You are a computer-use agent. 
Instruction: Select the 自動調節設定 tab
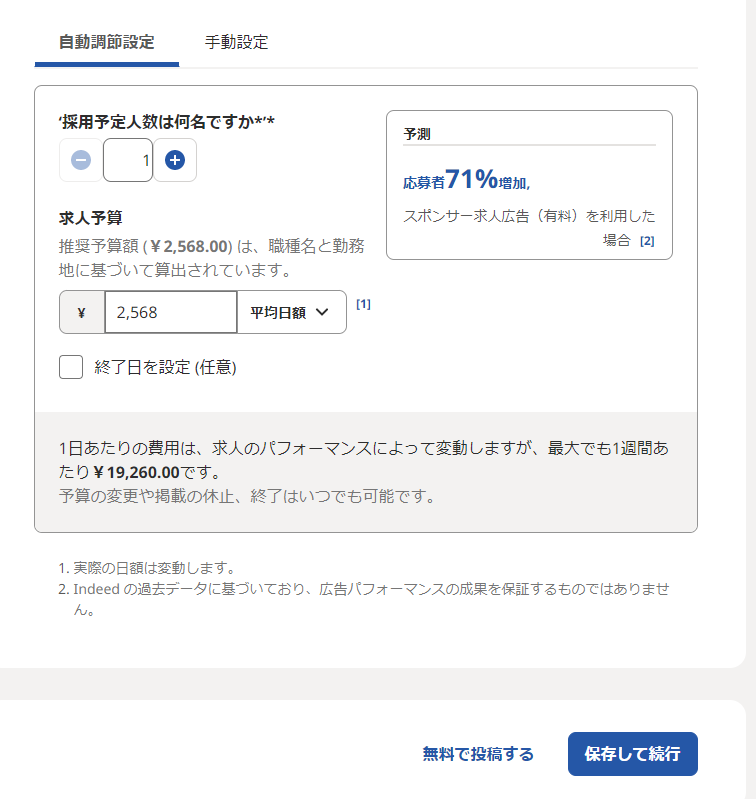pyautogui.click(x=106, y=42)
